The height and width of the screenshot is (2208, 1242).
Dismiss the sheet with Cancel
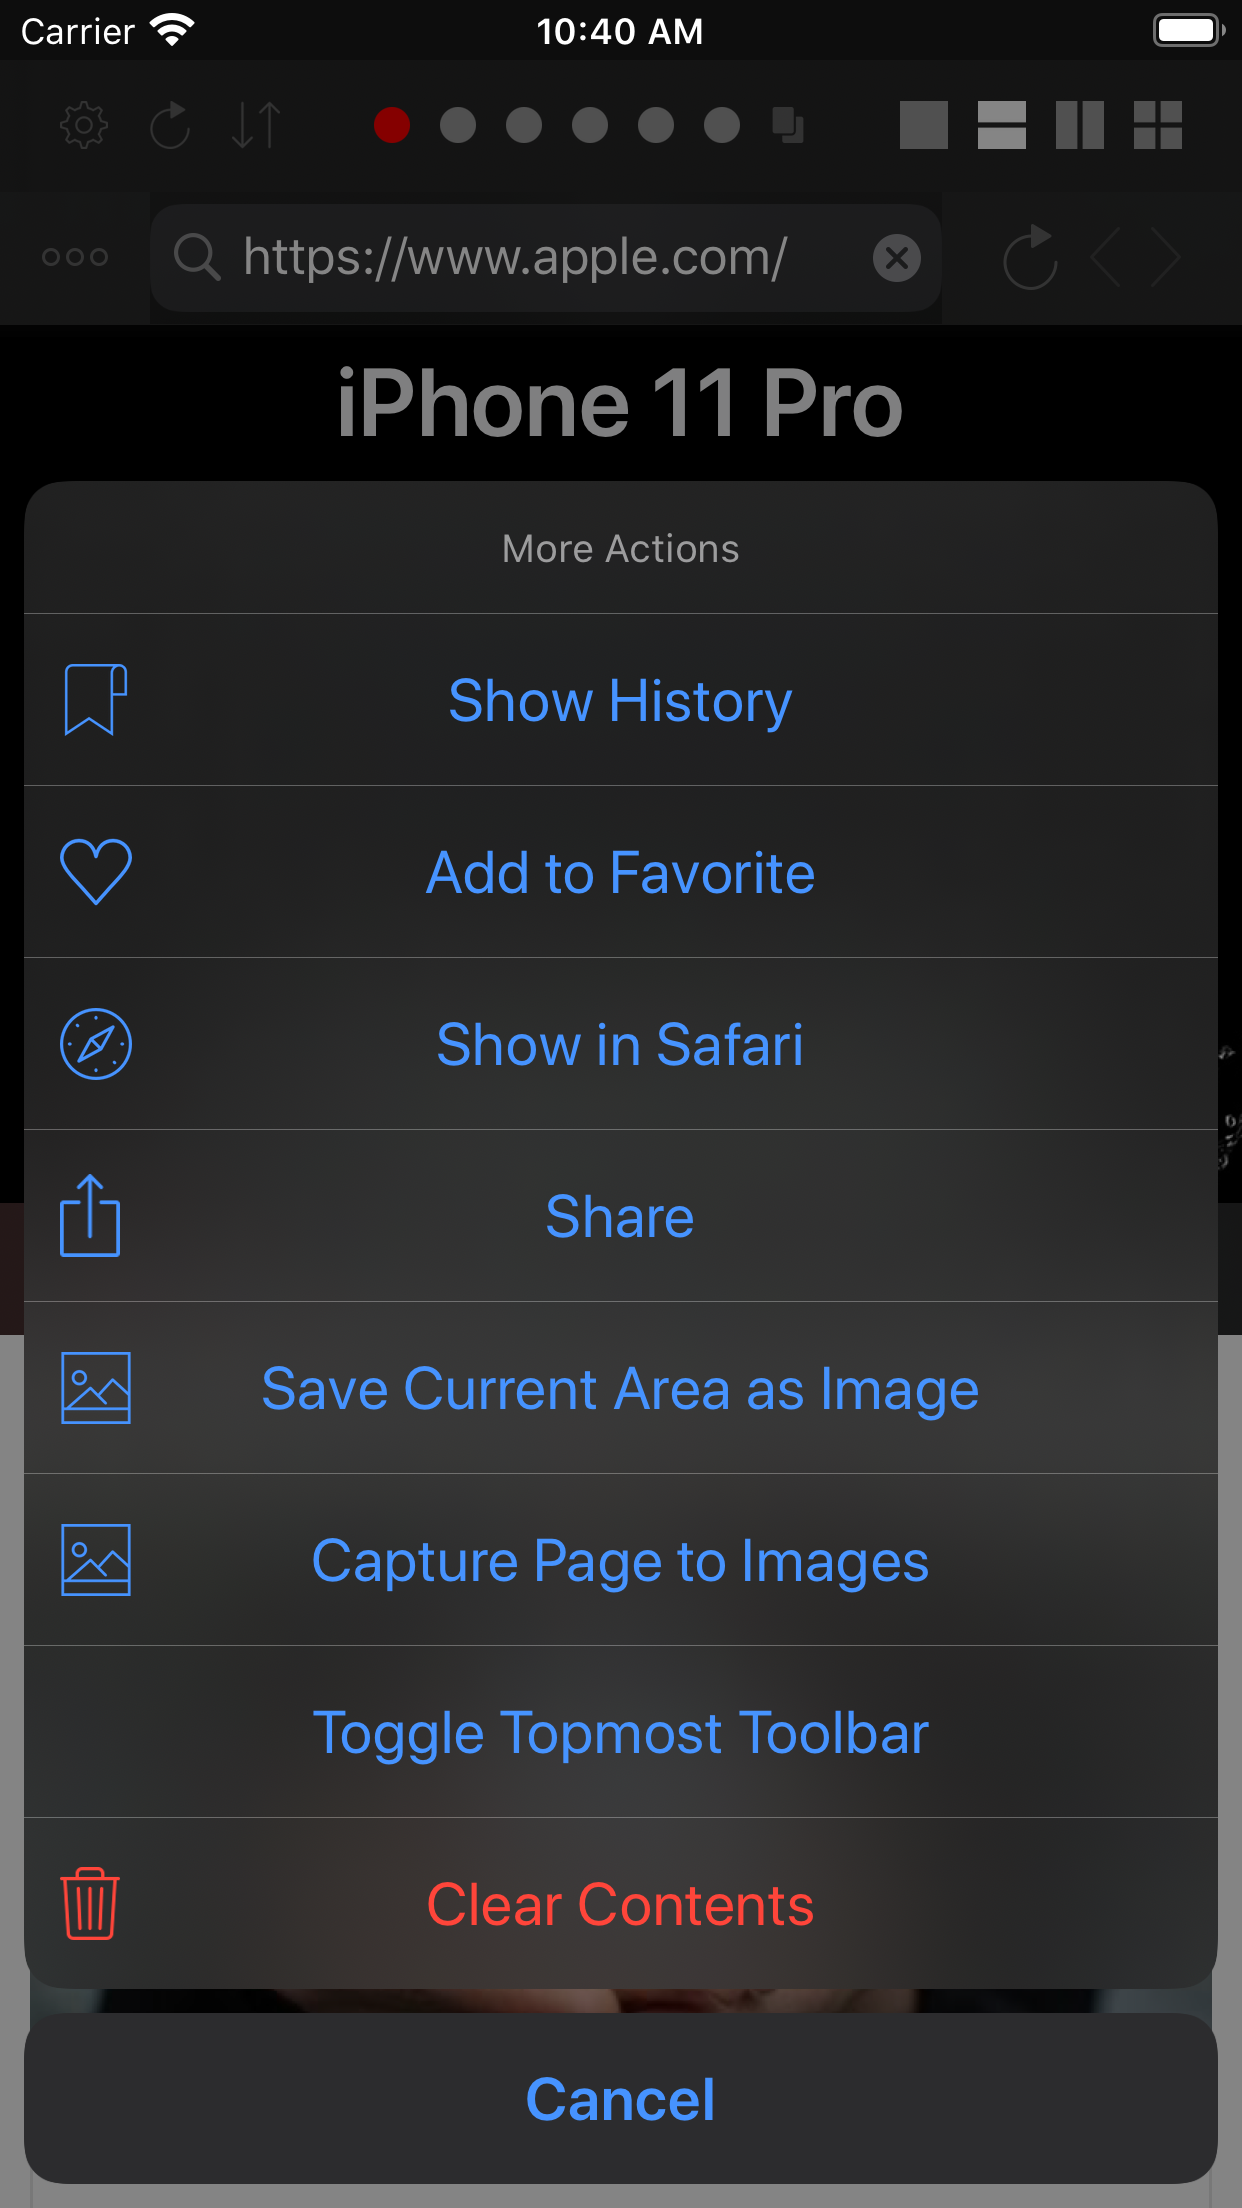pos(620,2098)
